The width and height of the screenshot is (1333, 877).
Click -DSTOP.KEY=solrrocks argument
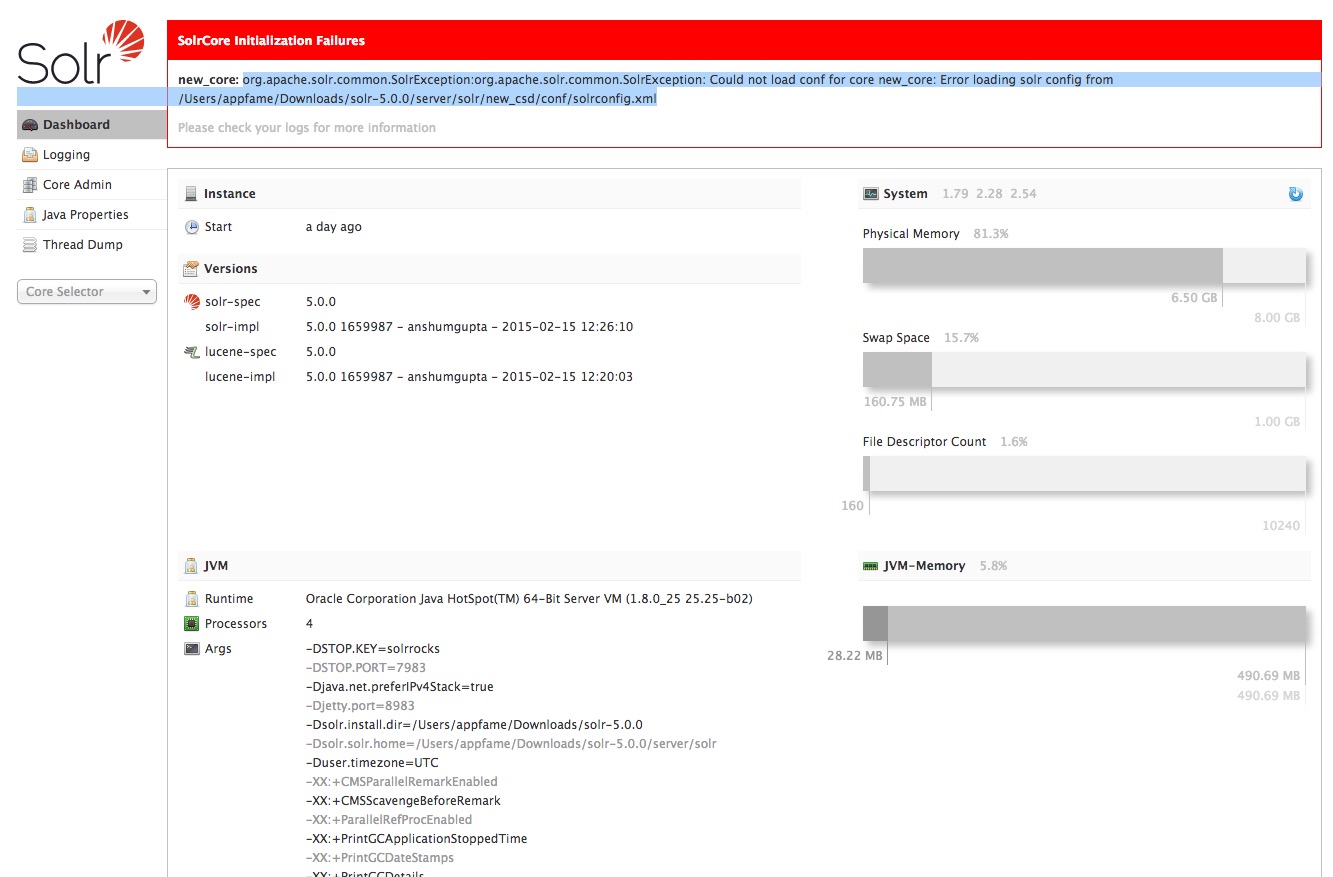[x=373, y=649]
